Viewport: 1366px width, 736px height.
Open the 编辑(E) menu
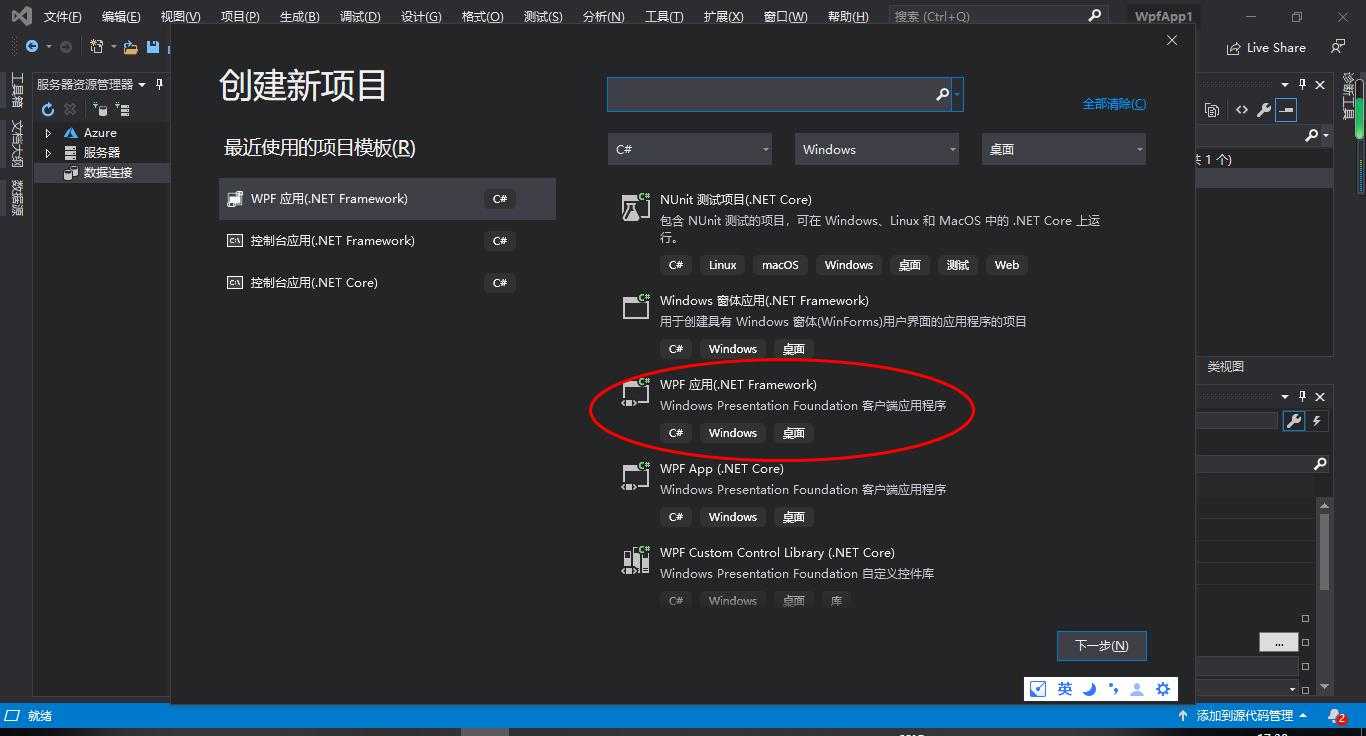tap(121, 17)
